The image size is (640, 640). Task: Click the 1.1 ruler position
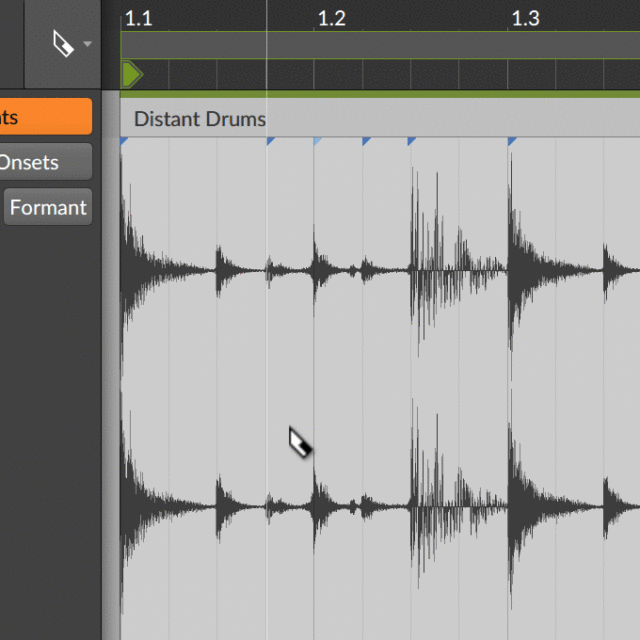point(139,18)
